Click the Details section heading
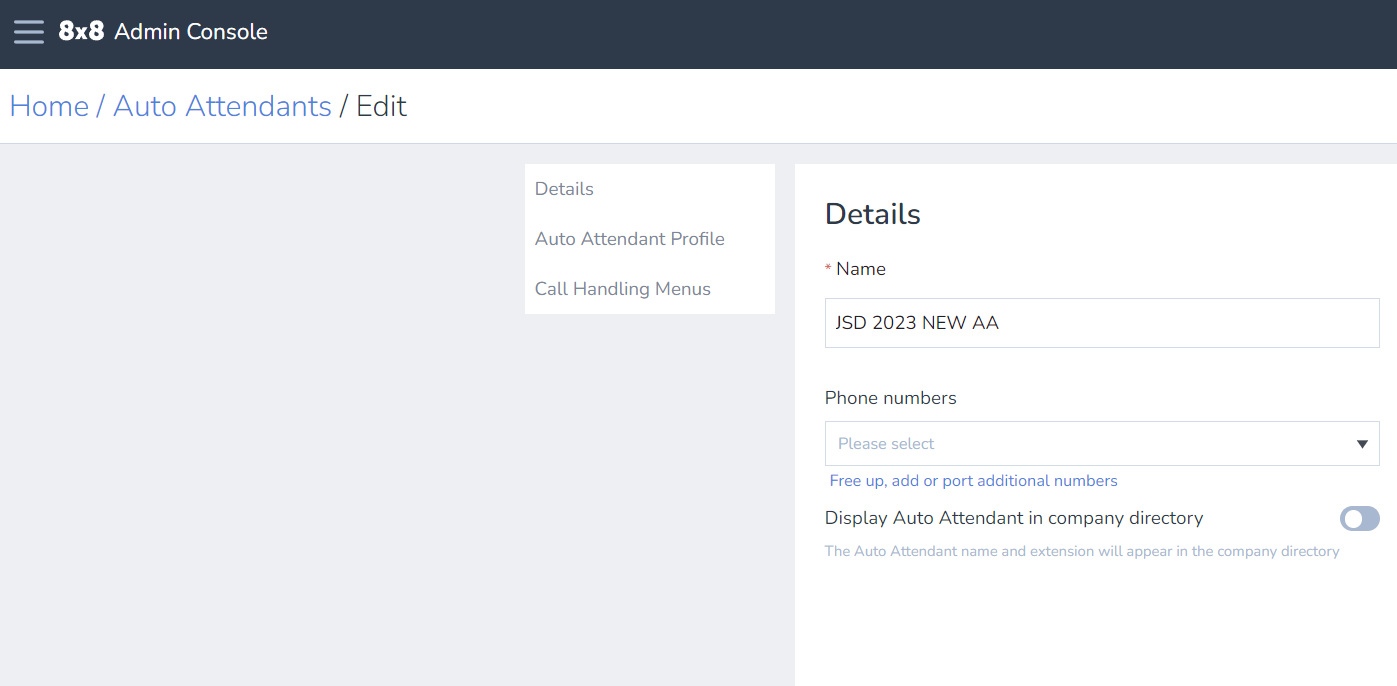 coord(872,214)
